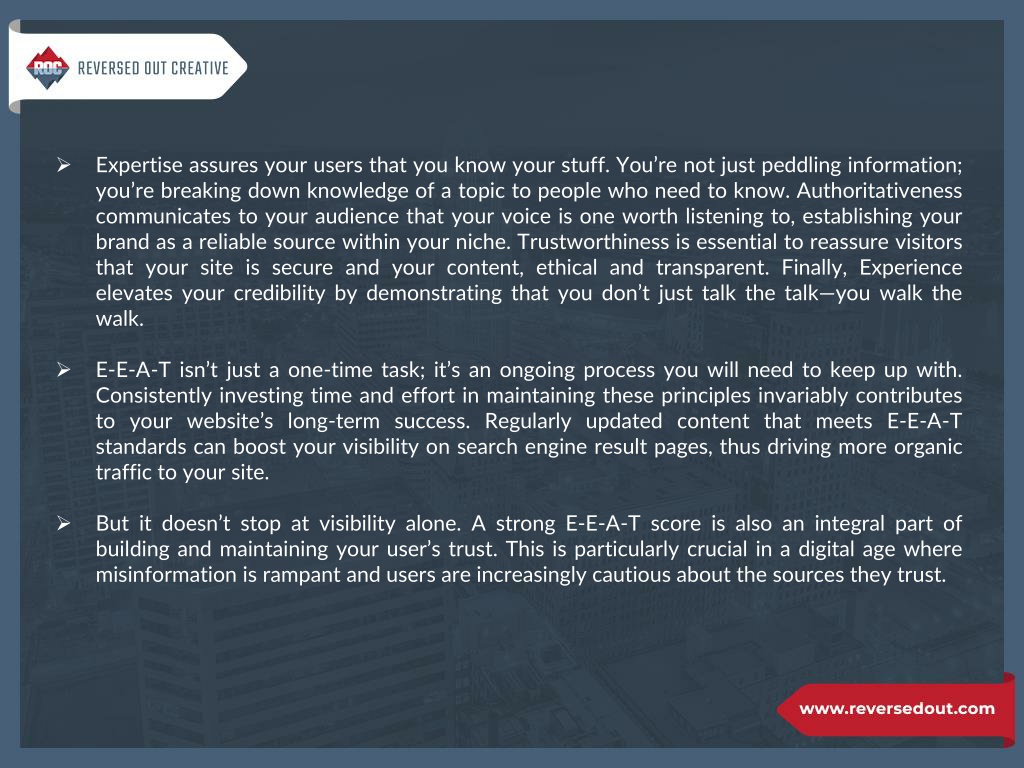
Task: Click the Reversed Out Creative brand text
Action: (x=153, y=68)
